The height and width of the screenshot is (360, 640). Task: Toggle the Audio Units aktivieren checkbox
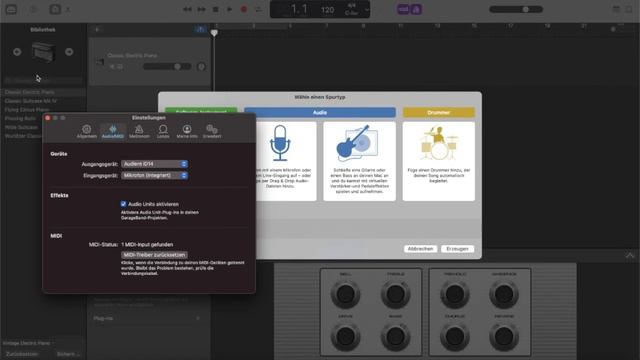[123, 204]
